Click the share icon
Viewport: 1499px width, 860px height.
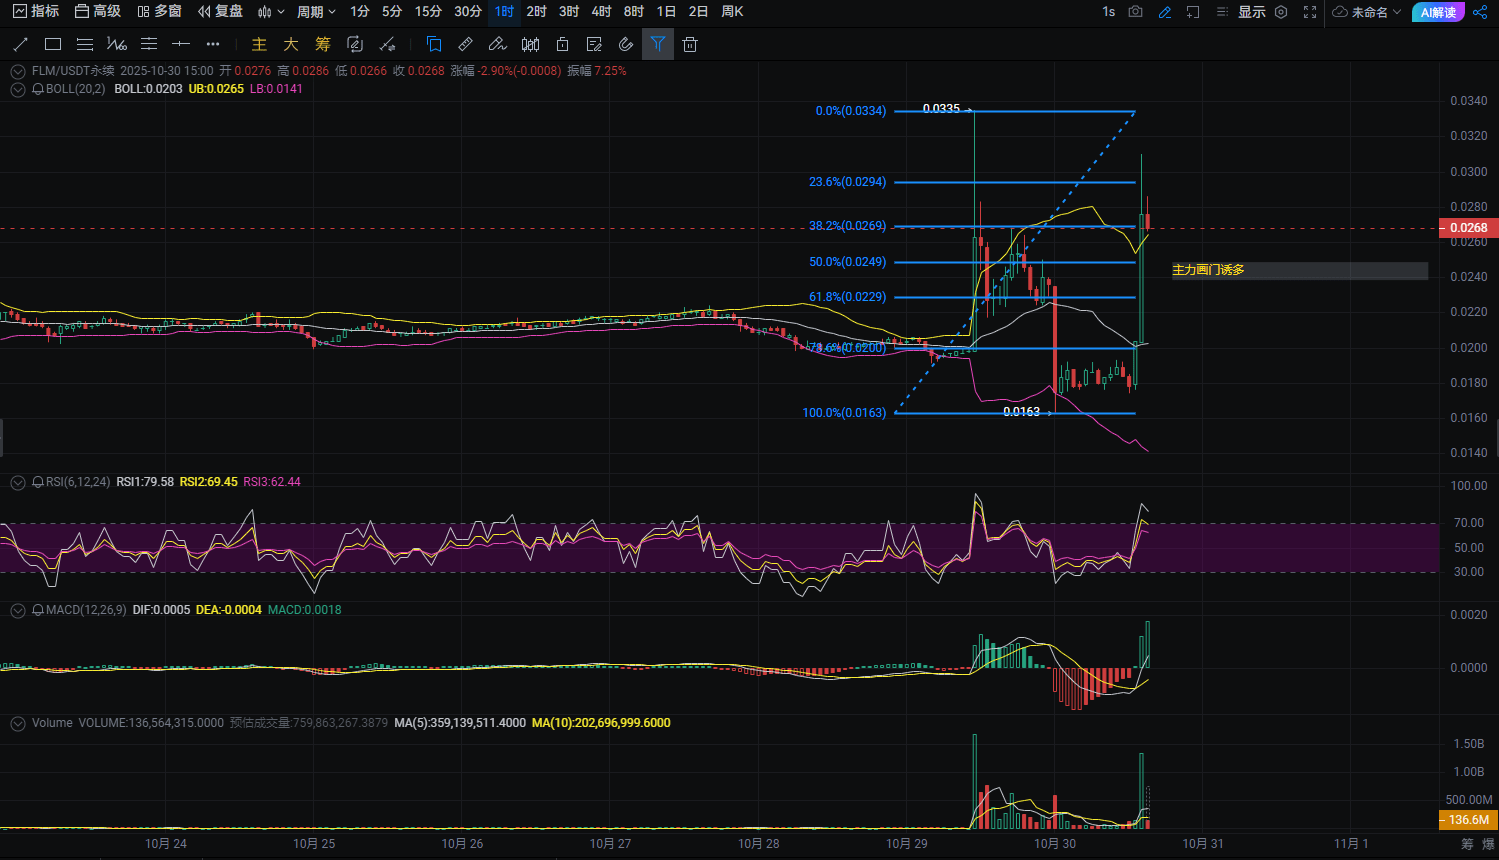coord(1480,12)
